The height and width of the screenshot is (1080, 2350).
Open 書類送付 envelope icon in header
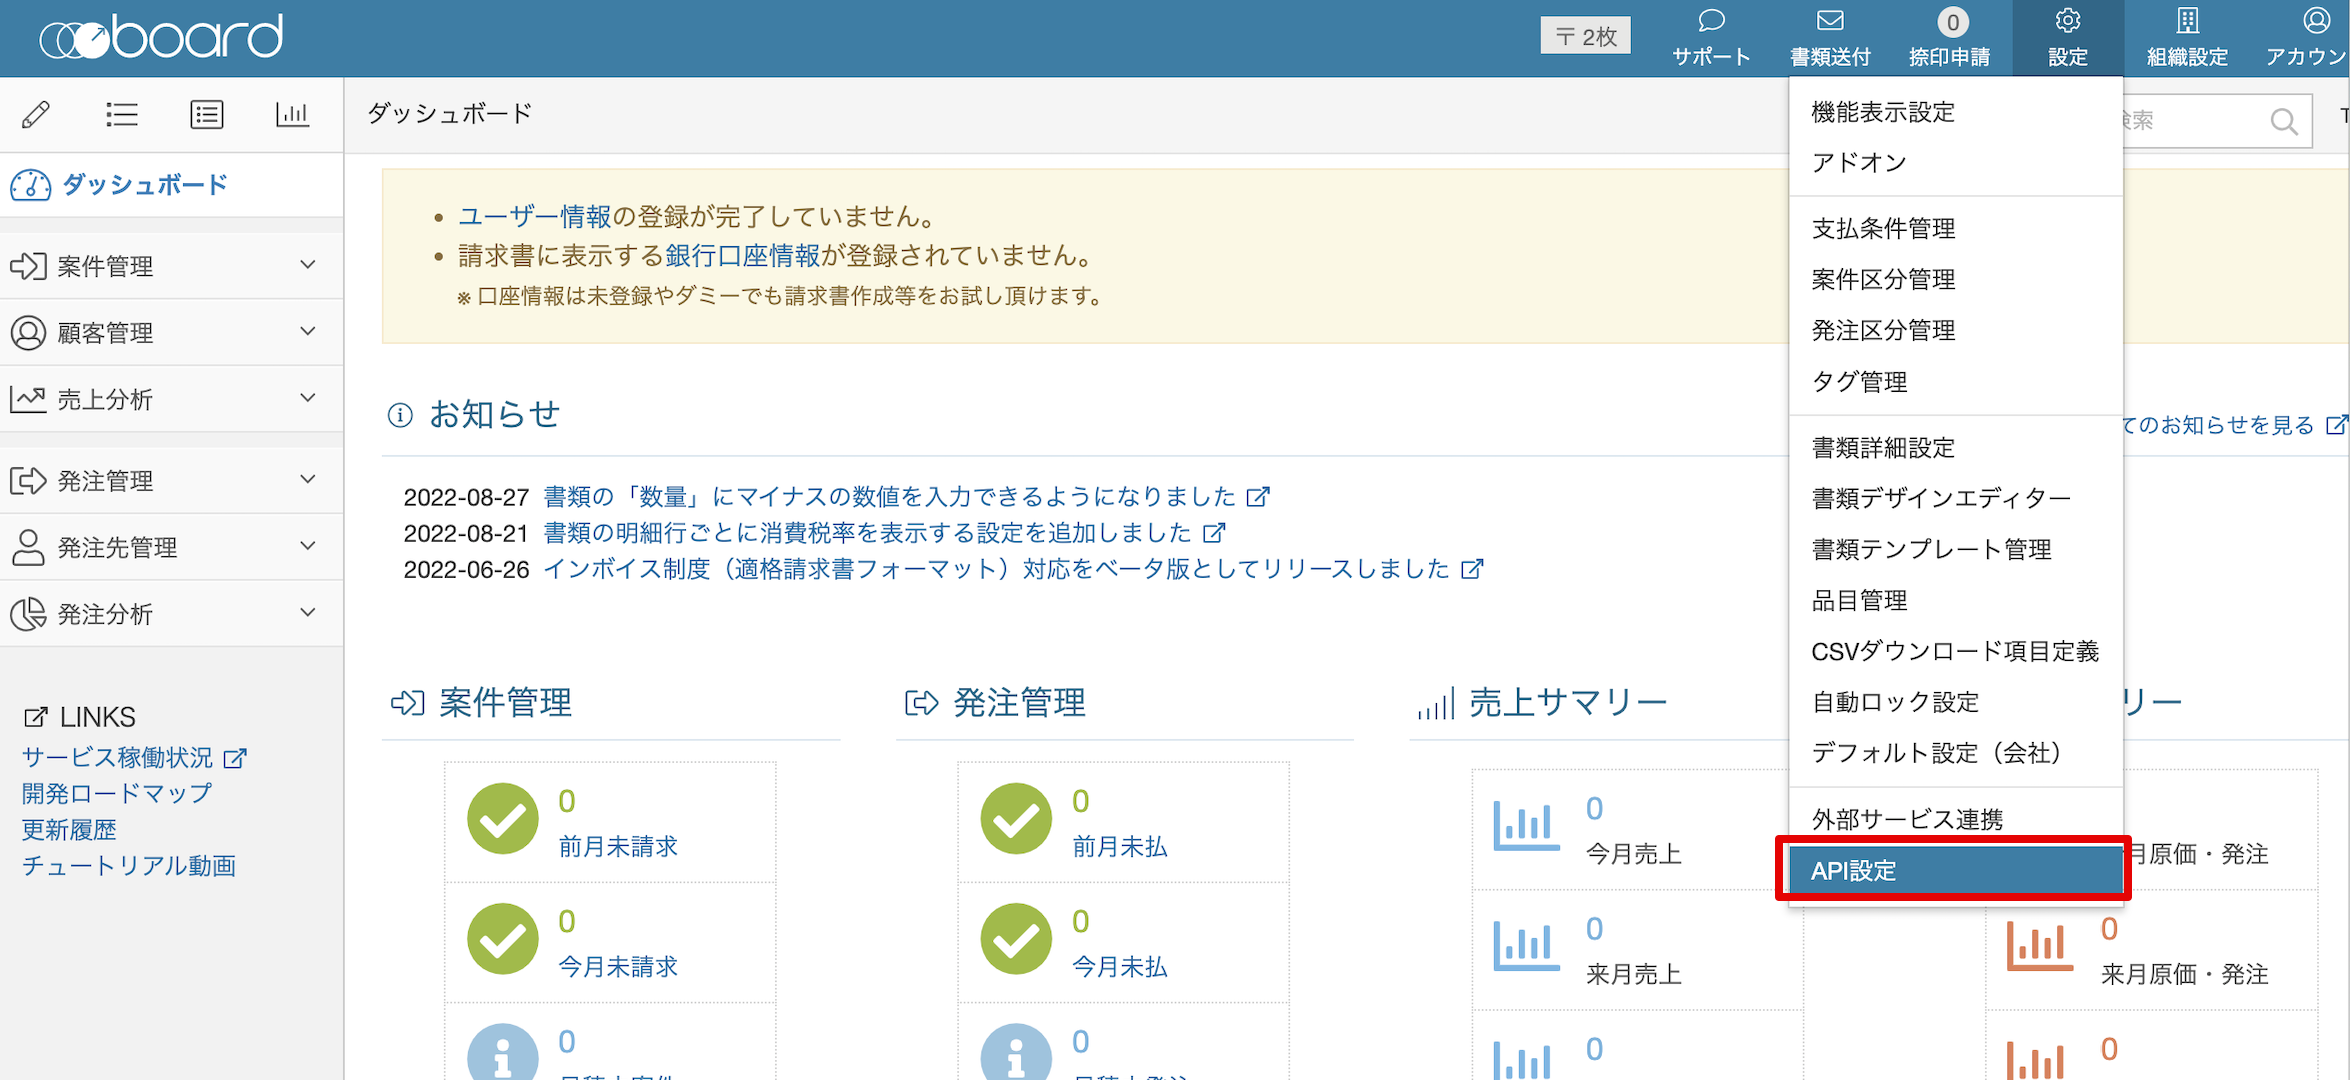tap(1830, 22)
